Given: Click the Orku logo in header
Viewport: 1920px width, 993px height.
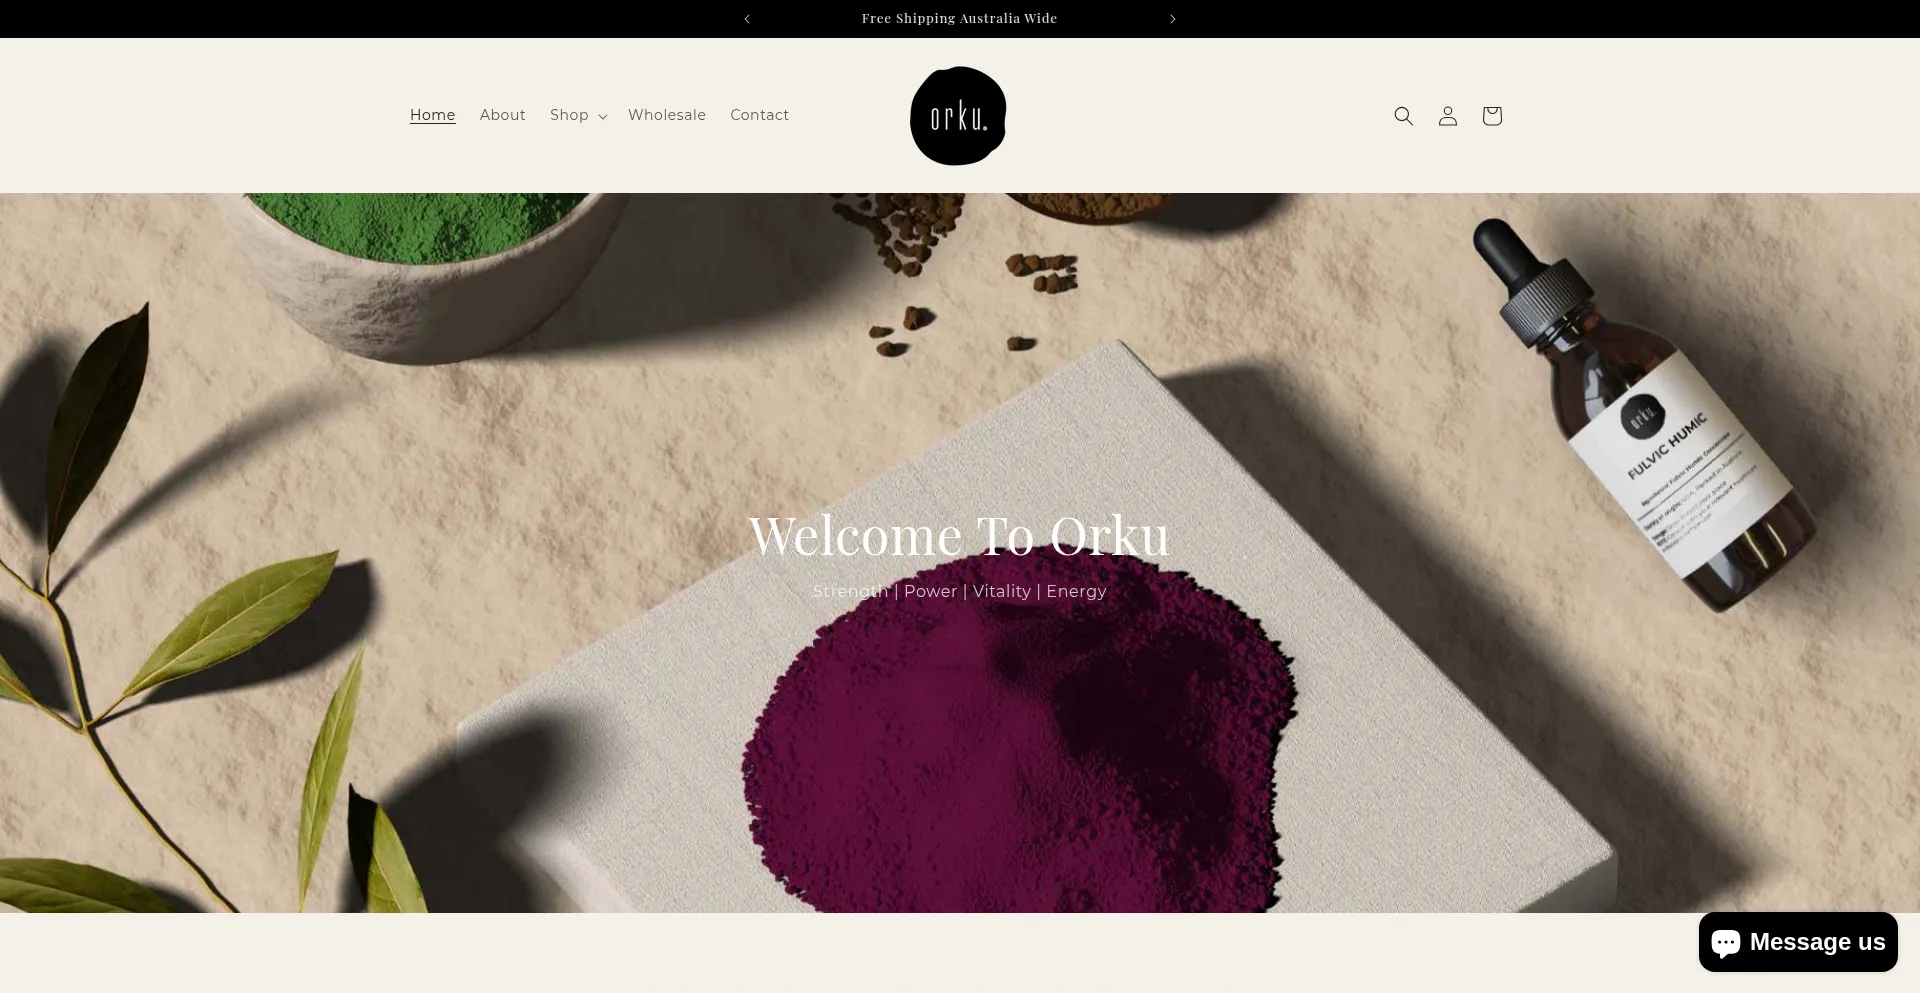Looking at the screenshot, I should [x=958, y=116].
